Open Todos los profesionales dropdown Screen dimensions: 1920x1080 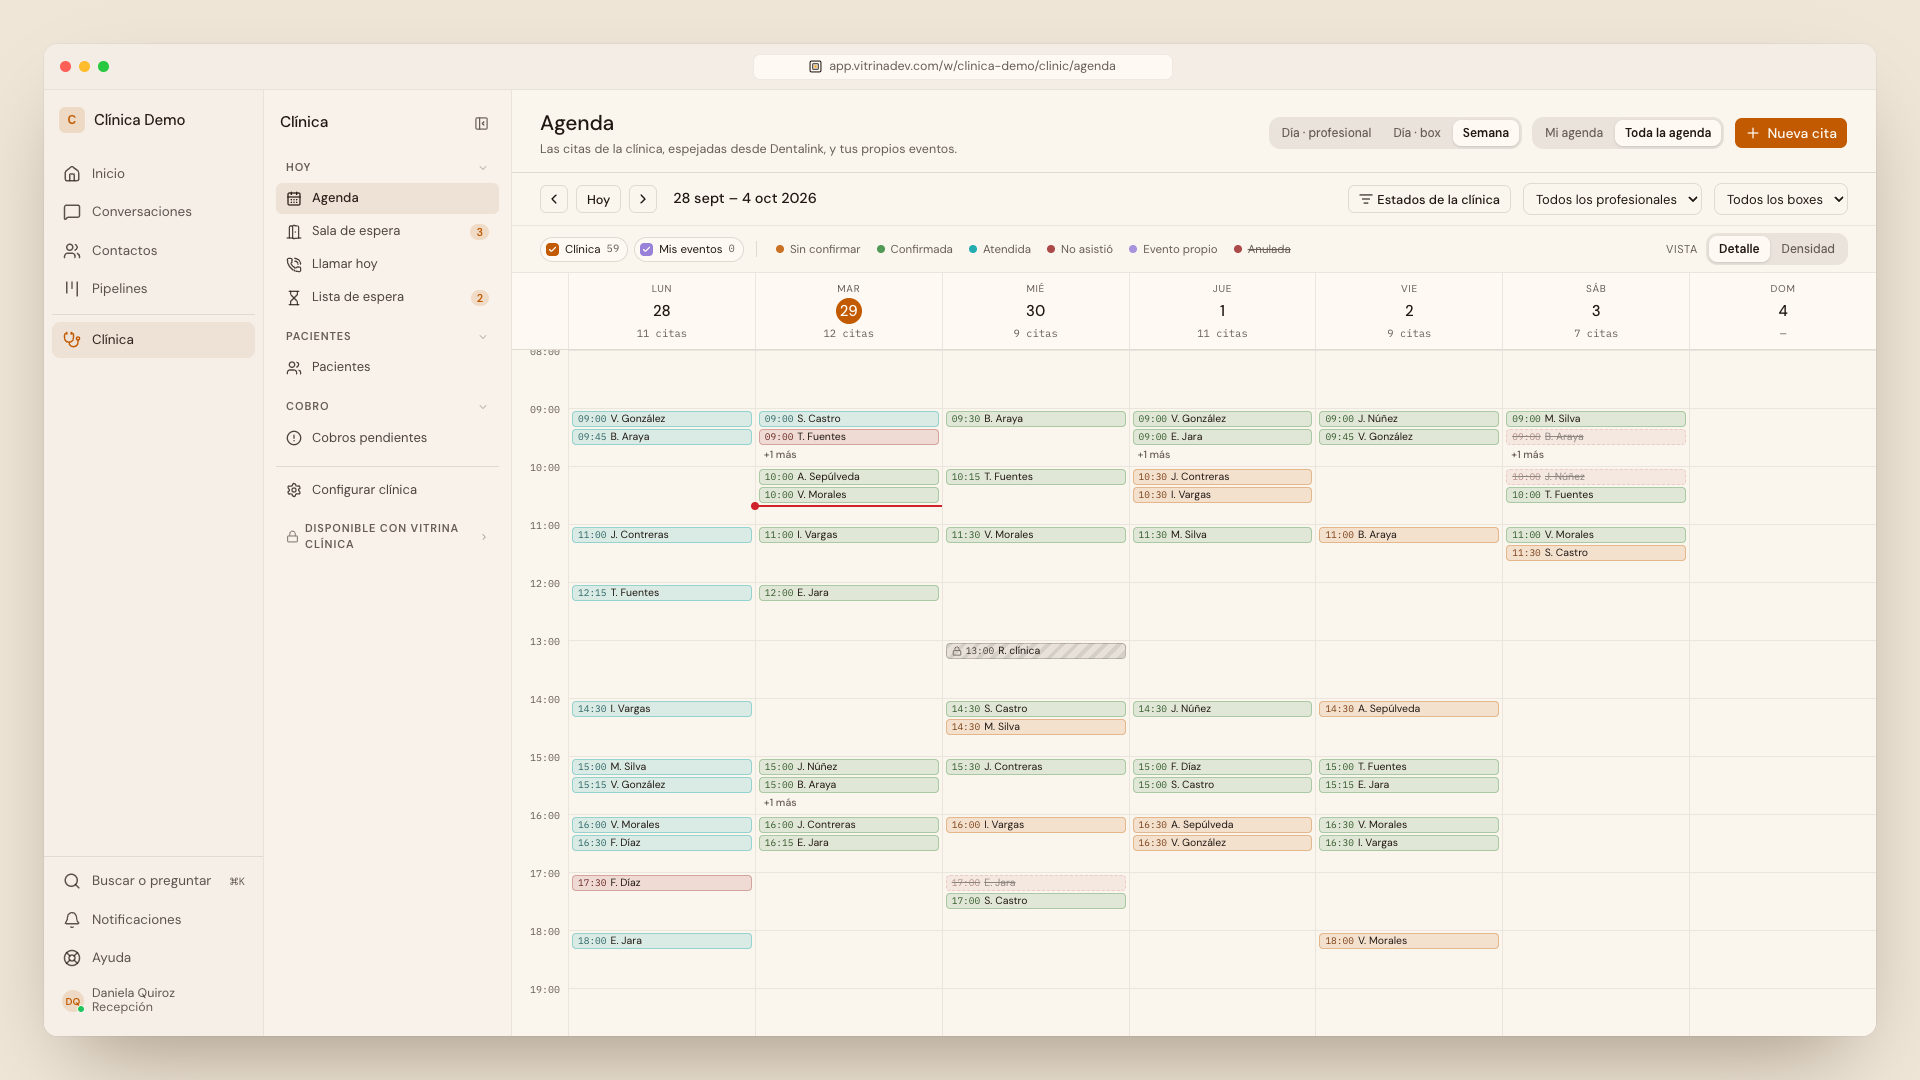1612,200
